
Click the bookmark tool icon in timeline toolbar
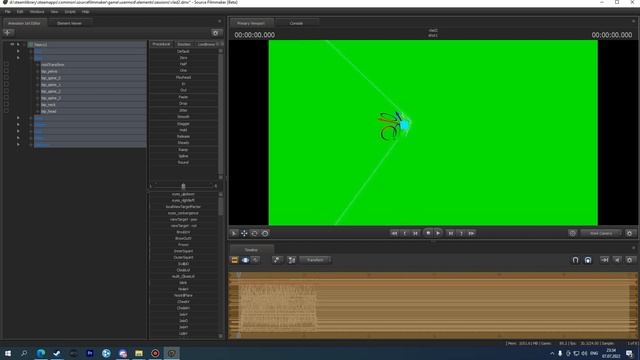point(277,260)
